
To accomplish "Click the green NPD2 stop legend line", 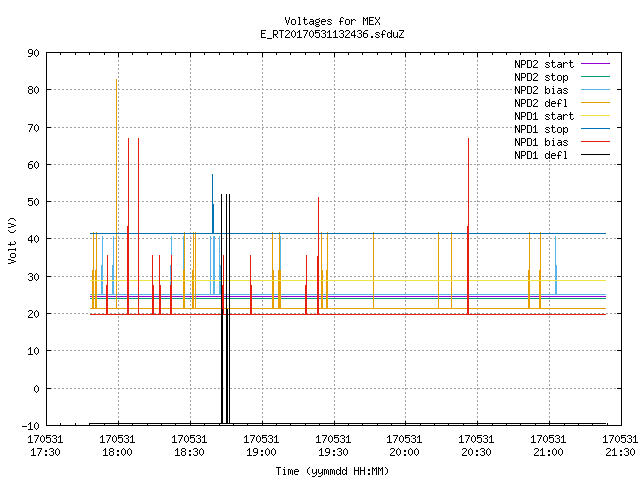I will point(595,77).
